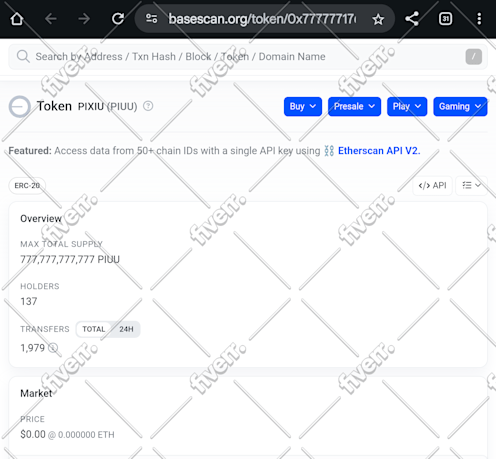Click the TRANSFERS label

tap(45, 329)
